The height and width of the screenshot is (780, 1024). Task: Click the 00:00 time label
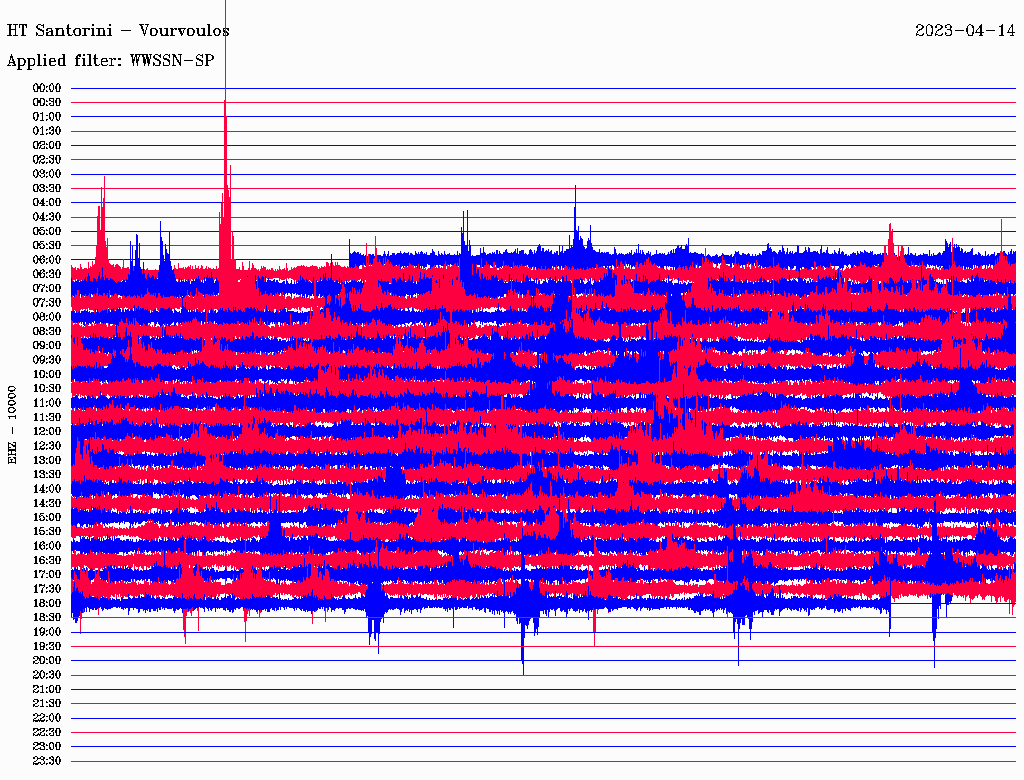tap(47, 88)
